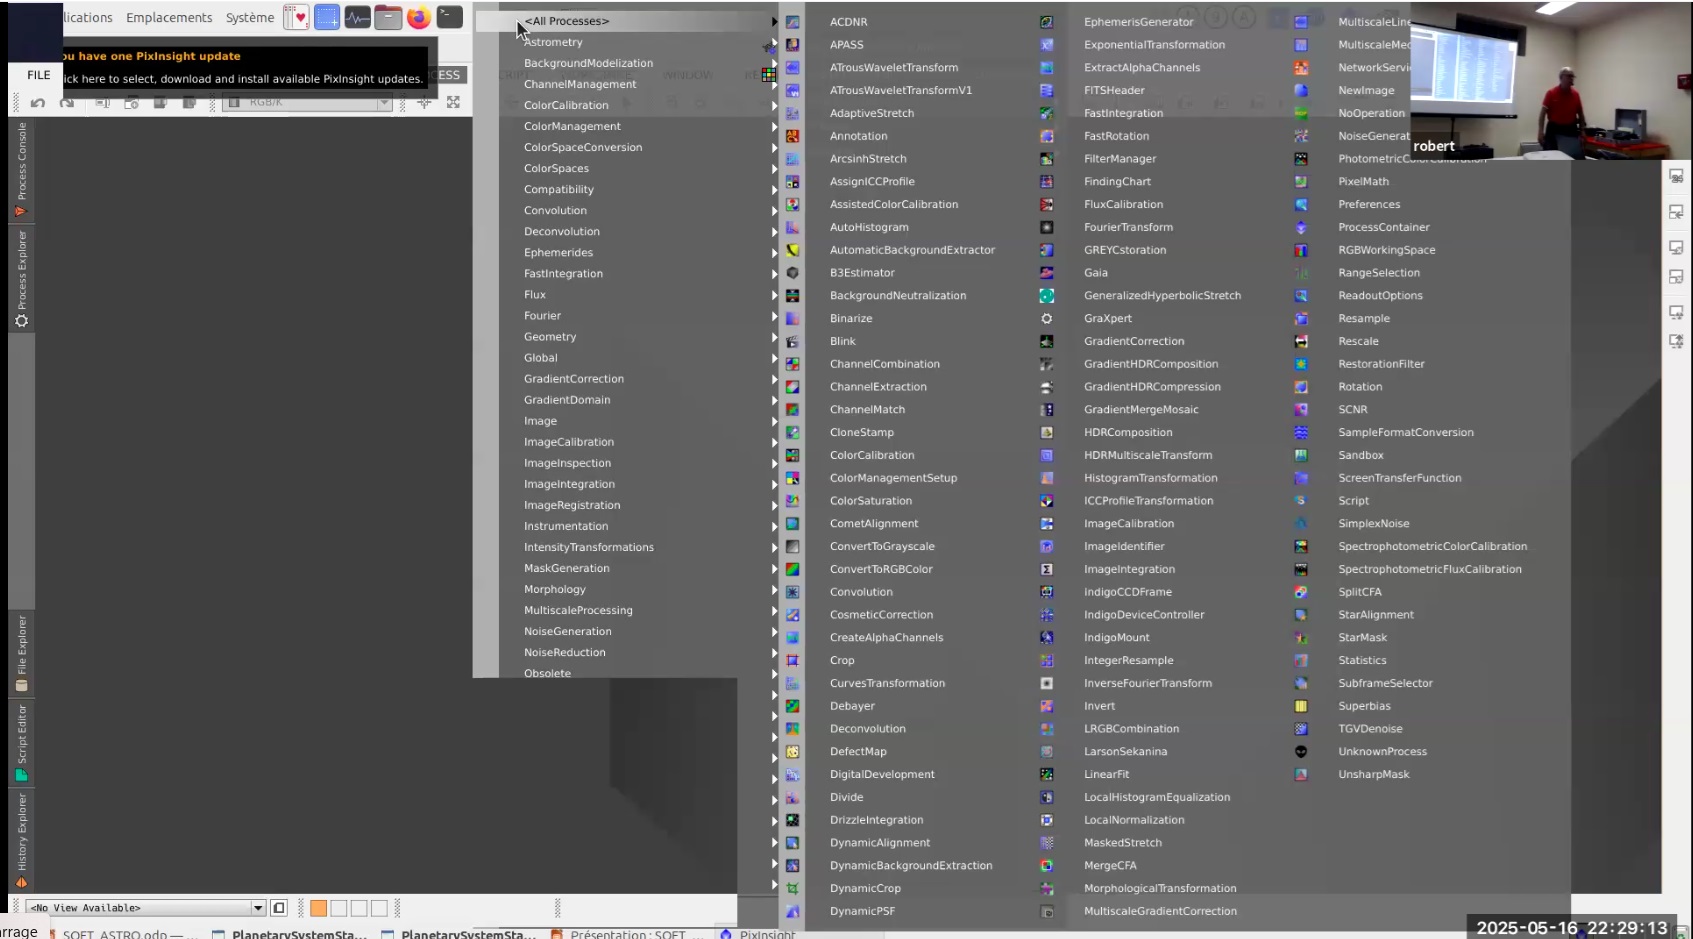Viewport: 1693px width, 939px height.
Task: Launch Firefox from the top panel
Action: pyautogui.click(x=419, y=17)
